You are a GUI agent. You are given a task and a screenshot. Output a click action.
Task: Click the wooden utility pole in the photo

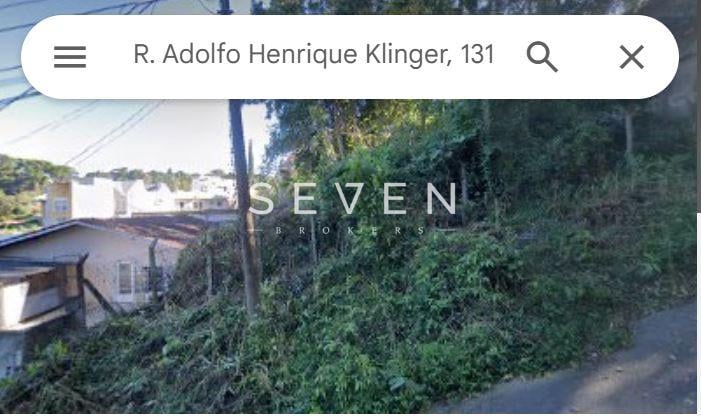245,206
